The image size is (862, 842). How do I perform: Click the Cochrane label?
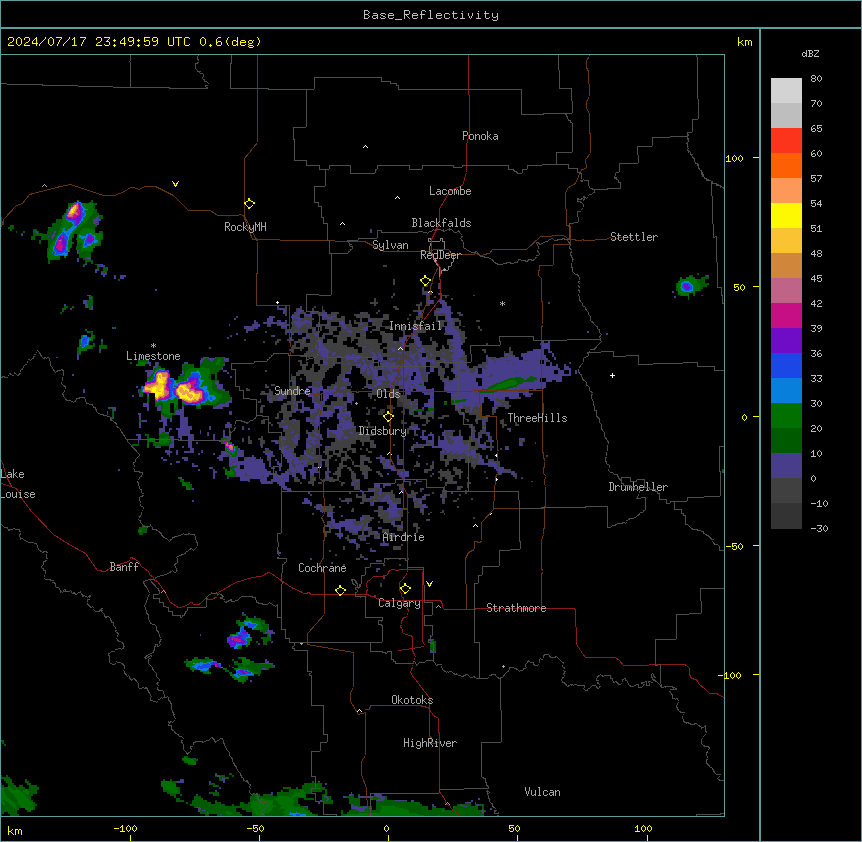pyautogui.click(x=322, y=568)
